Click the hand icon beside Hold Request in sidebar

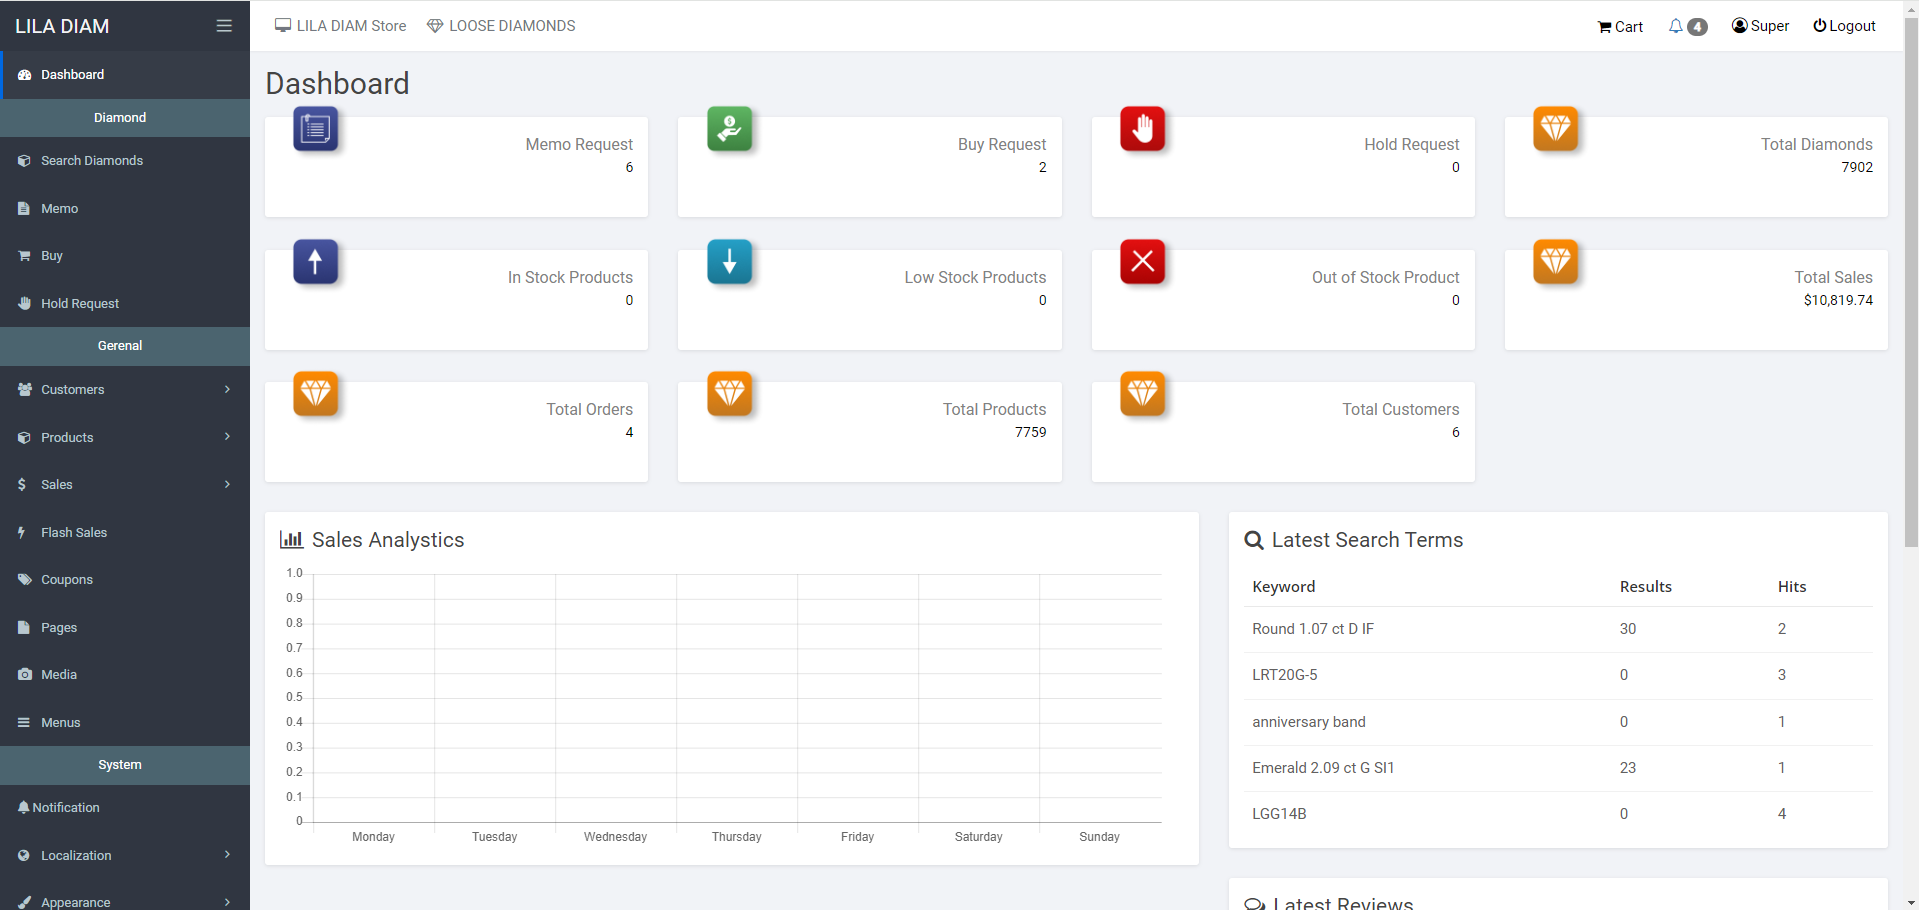24,304
